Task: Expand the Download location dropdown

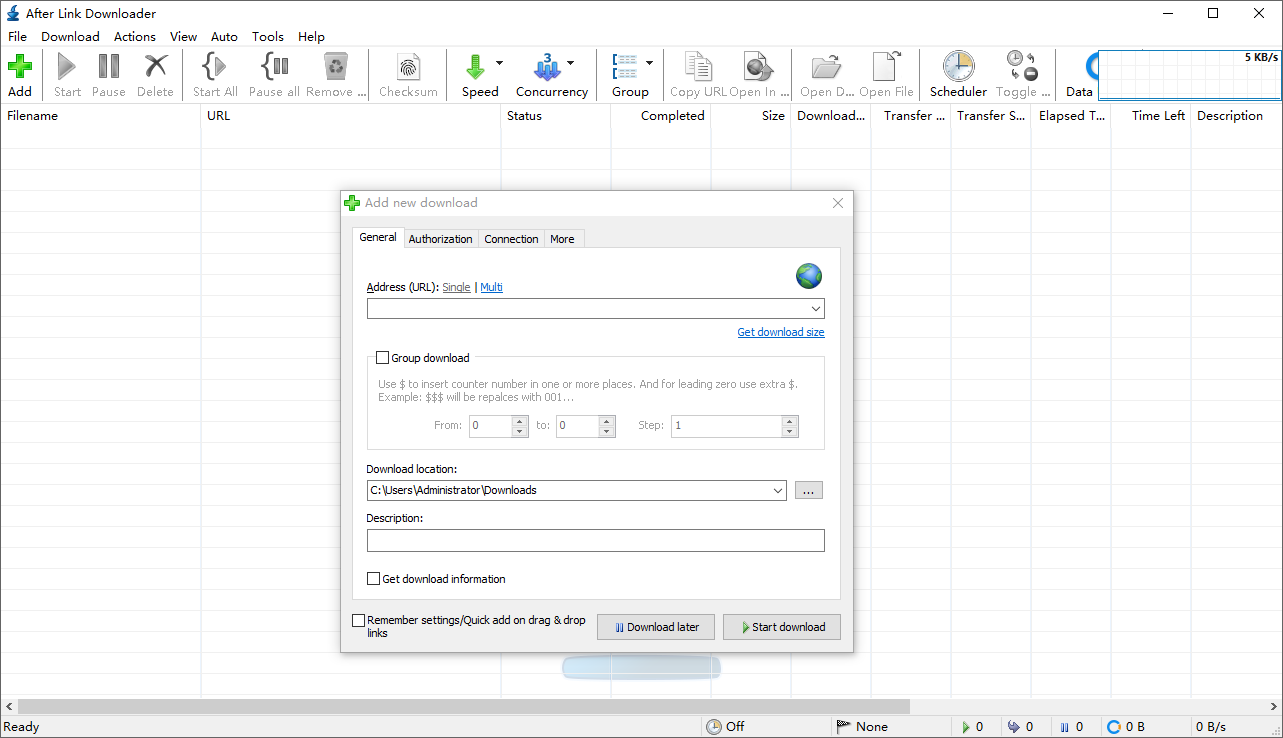Action: (778, 490)
